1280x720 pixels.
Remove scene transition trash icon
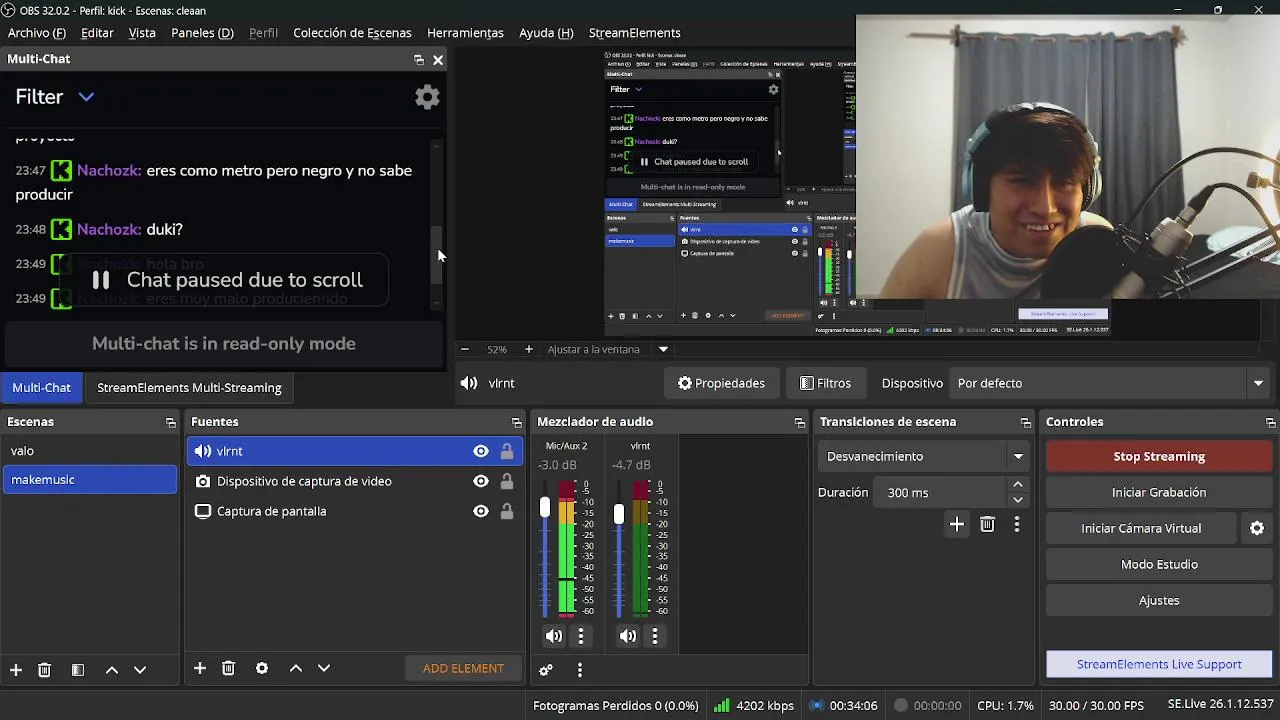point(987,524)
